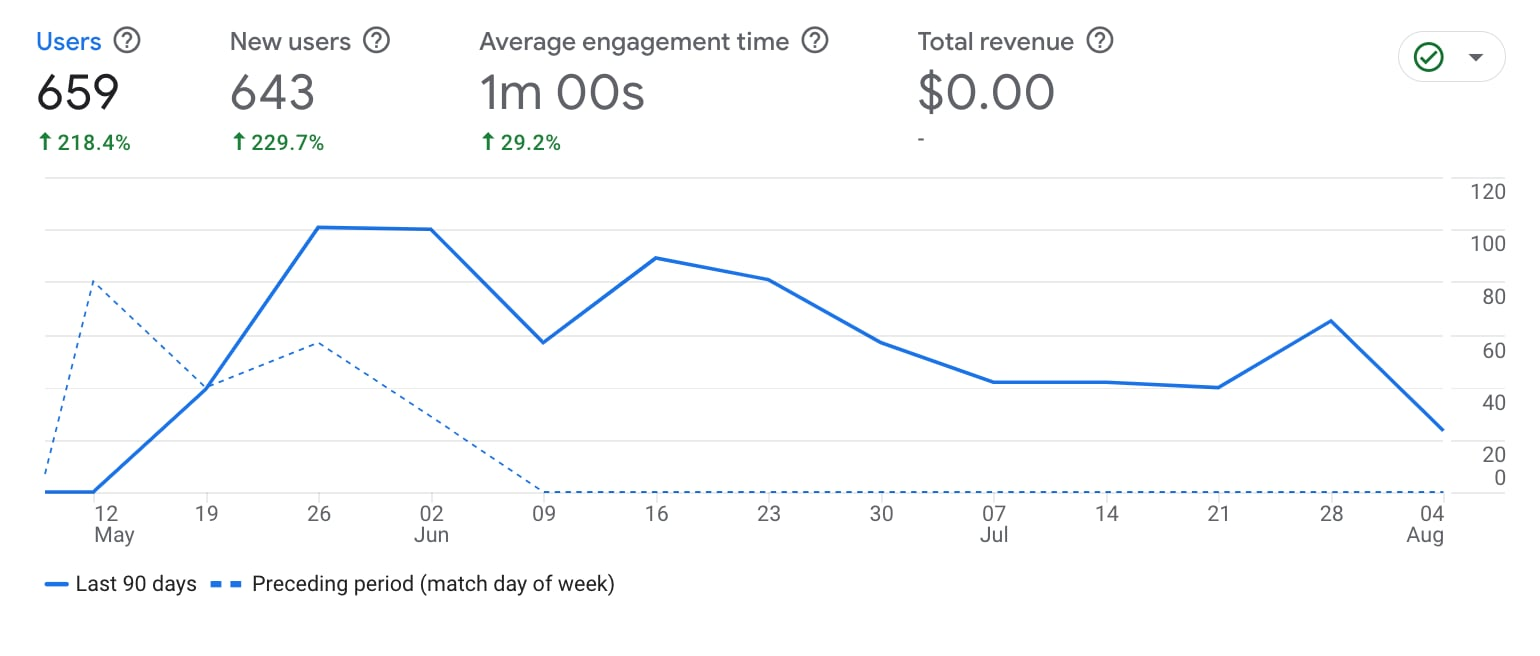Click the solid line peak at 26 May
Image resolution: width=1540 pixels, height=656 pixels.
point(318,228)
